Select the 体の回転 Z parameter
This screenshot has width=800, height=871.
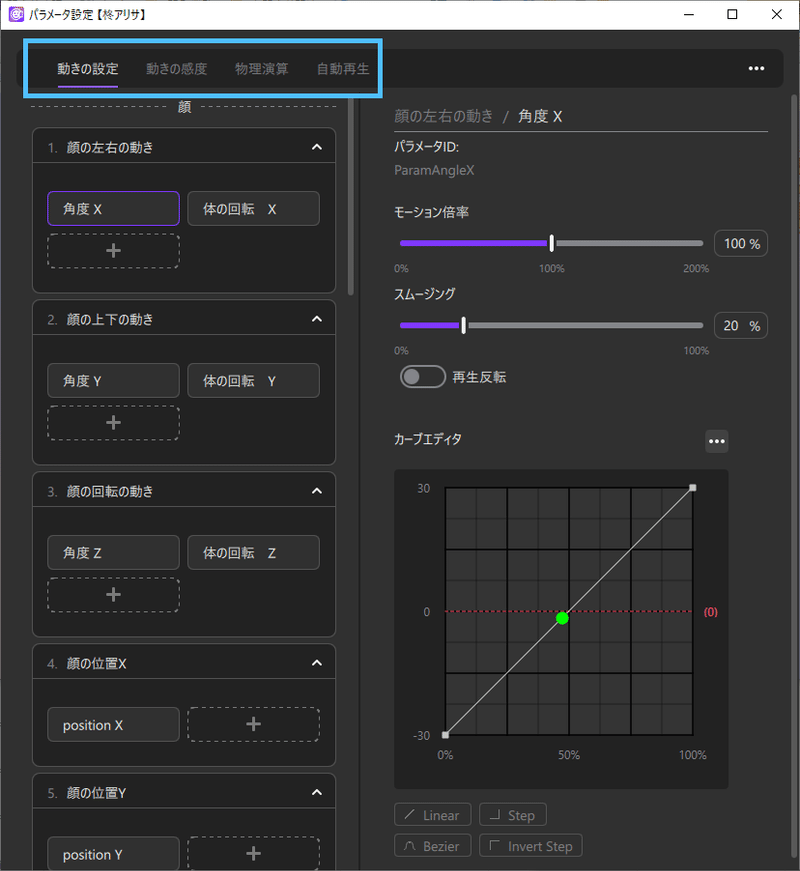click(x=253, y=553)
